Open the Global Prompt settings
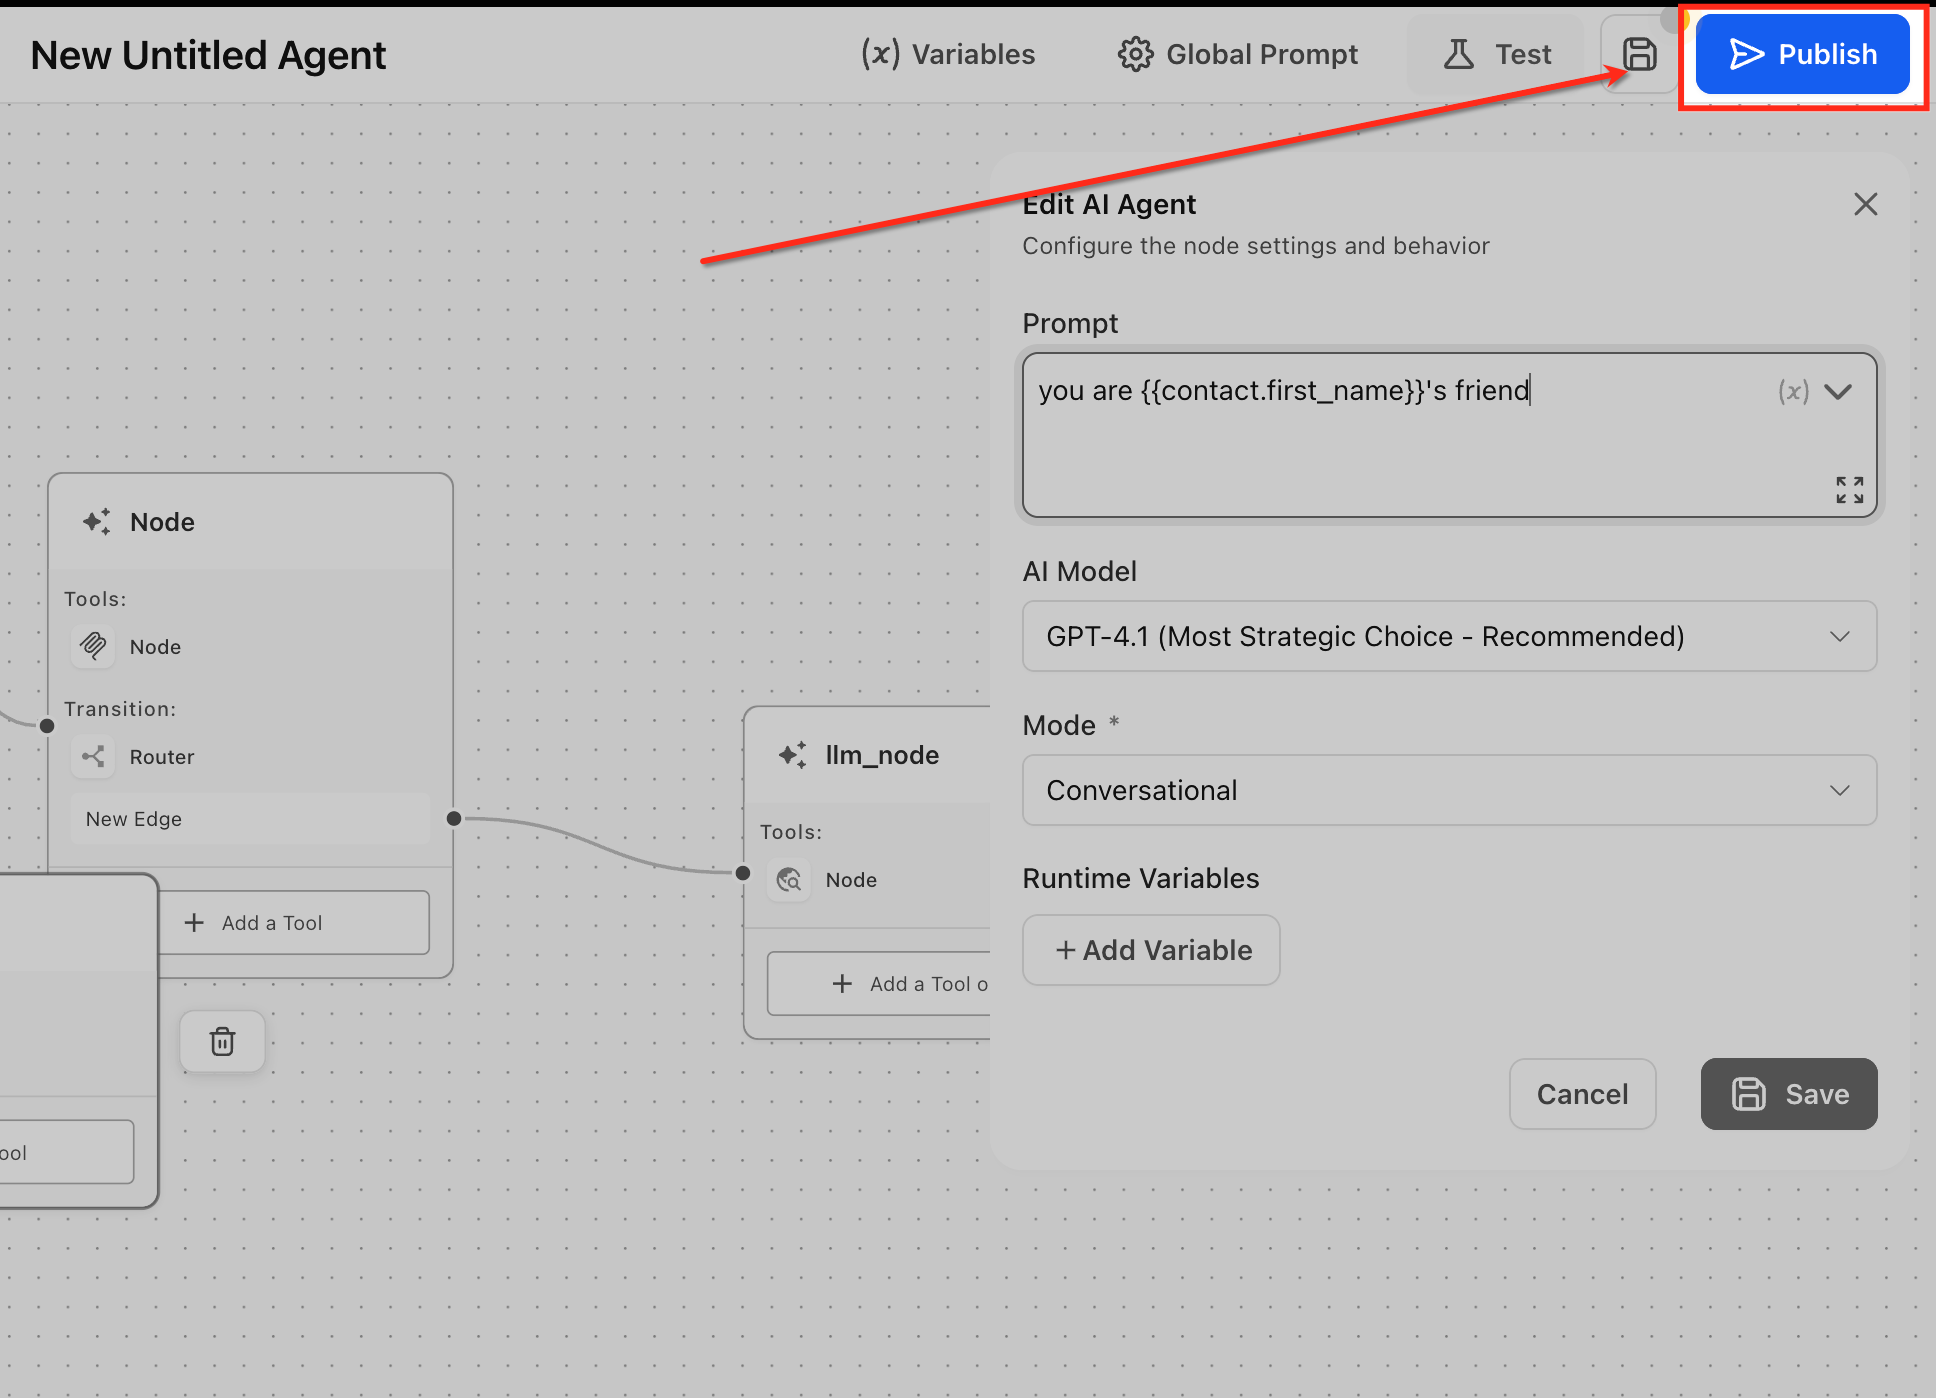 coord(1238,54)
